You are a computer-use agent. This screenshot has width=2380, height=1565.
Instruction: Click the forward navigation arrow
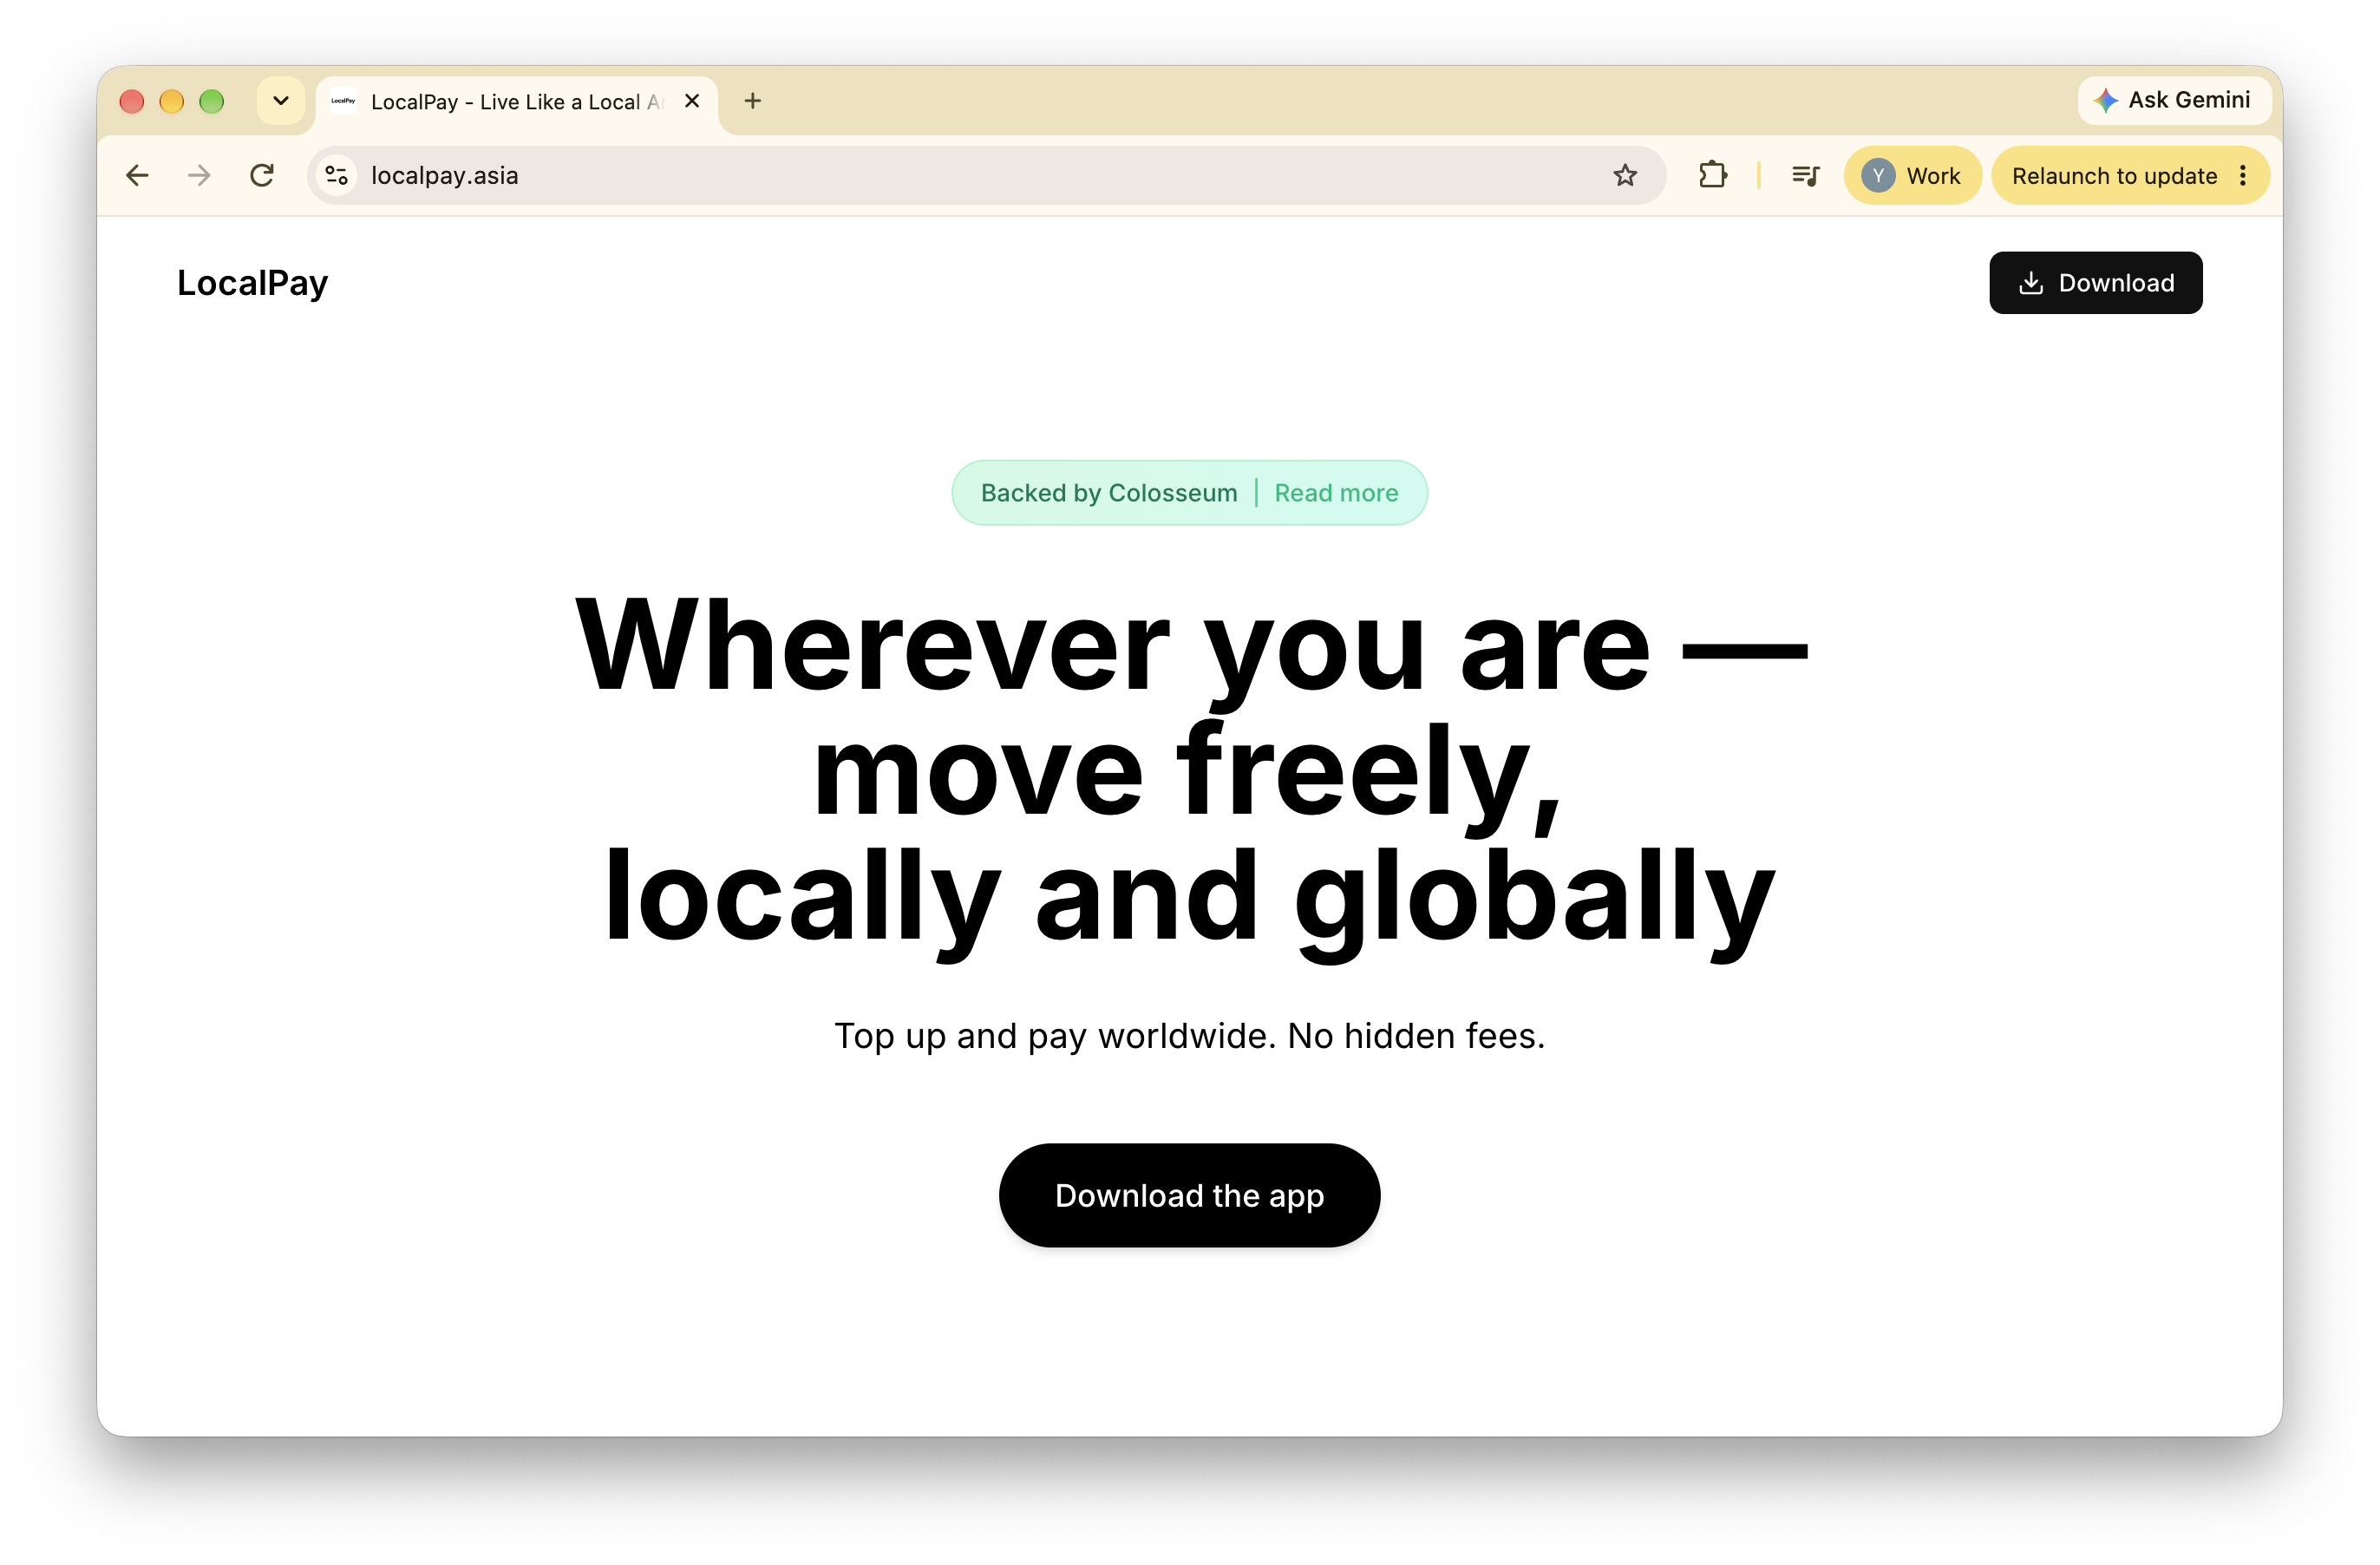(199, 176)
